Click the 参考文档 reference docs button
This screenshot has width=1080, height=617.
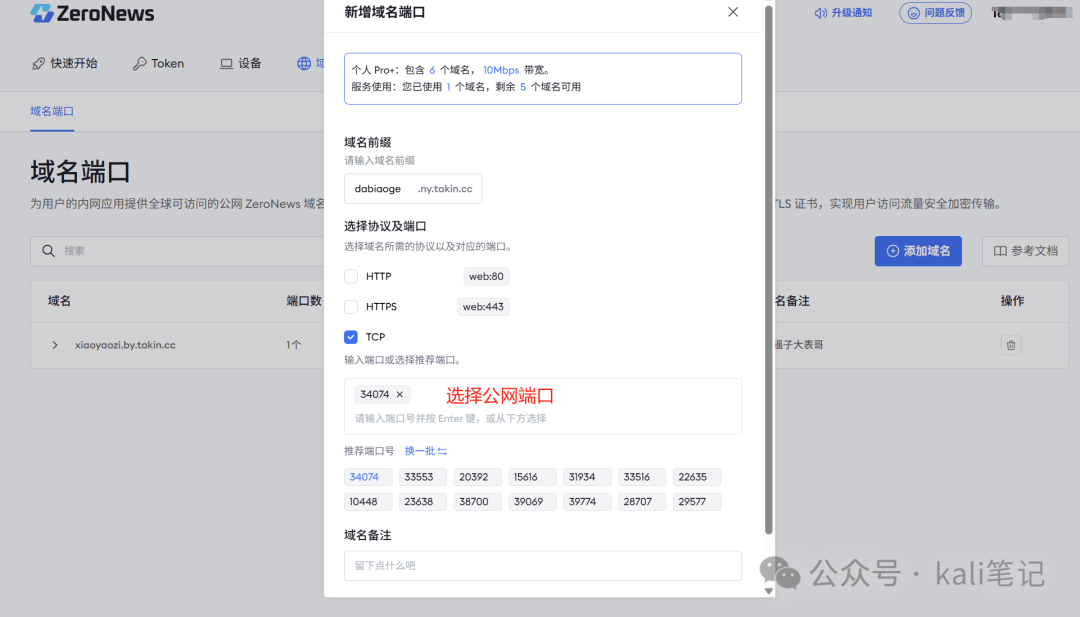pyautogui.click(x=1026, y=251)
